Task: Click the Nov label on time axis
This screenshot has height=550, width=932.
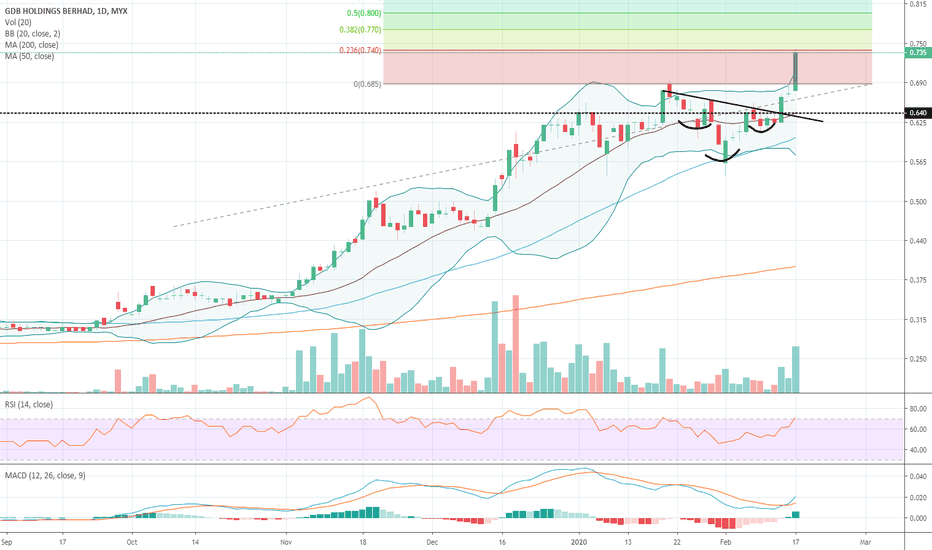Action: point(286,542)
